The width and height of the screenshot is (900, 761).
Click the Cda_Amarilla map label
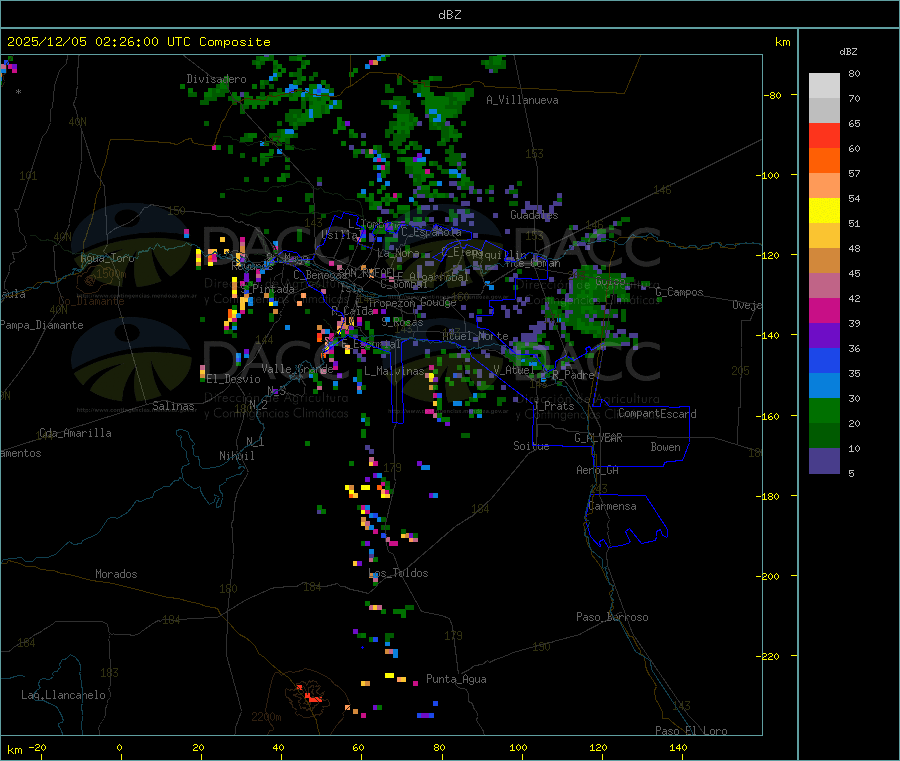(75, 433)
